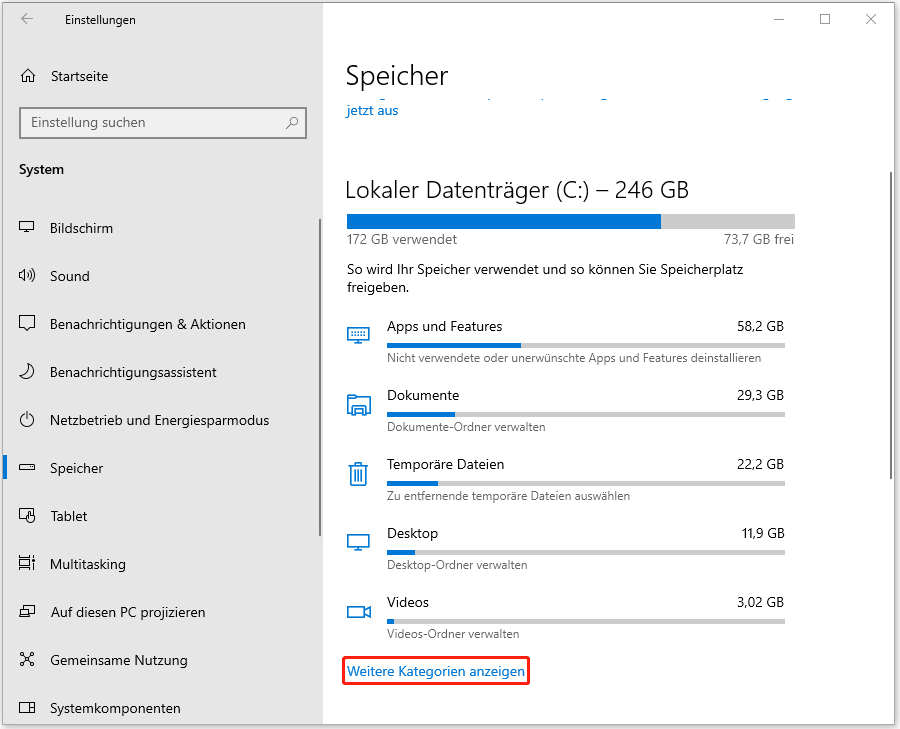Maximize the Einstellungen window
This screenshot has width=900, height=729.
coord(825,19)
